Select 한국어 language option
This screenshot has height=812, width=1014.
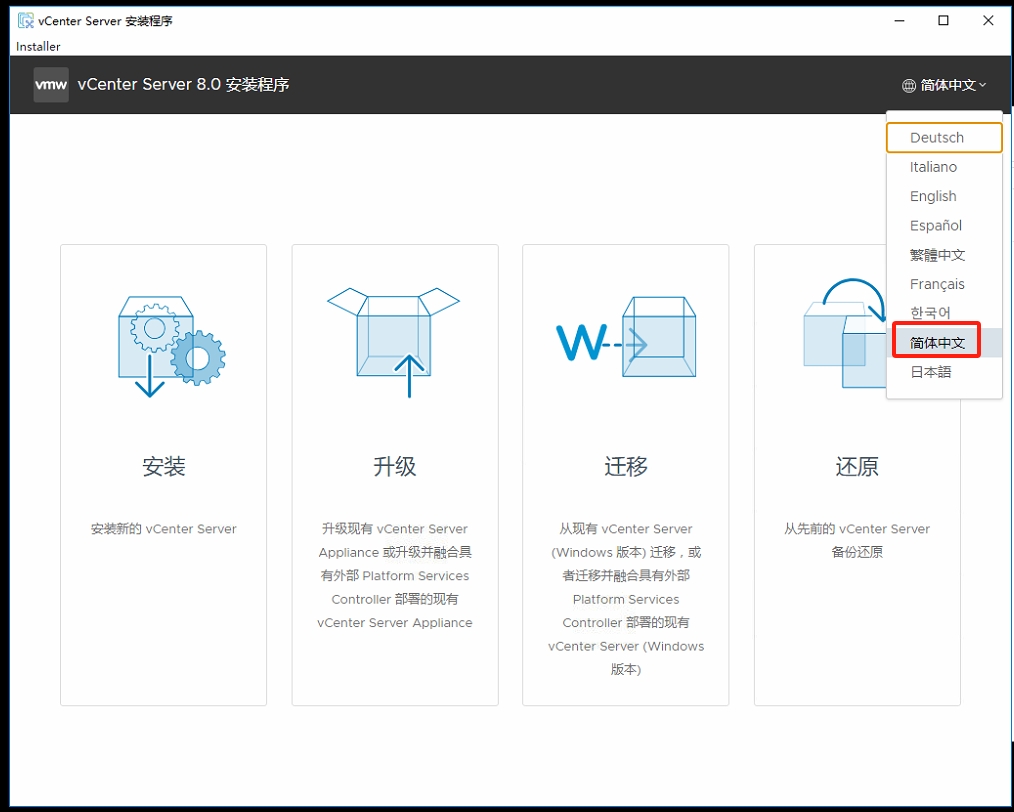944,313
